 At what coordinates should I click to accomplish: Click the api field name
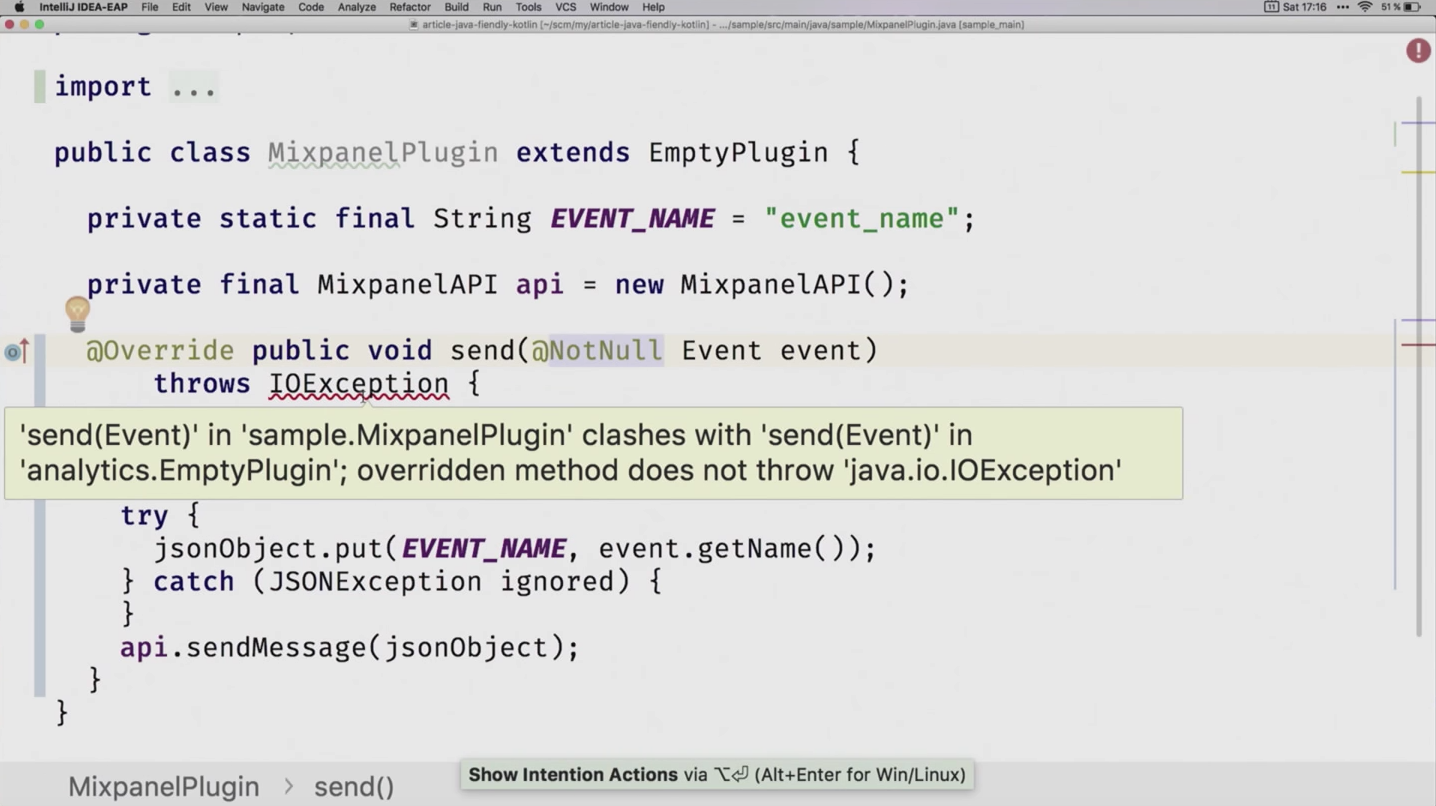pos(540,285)
